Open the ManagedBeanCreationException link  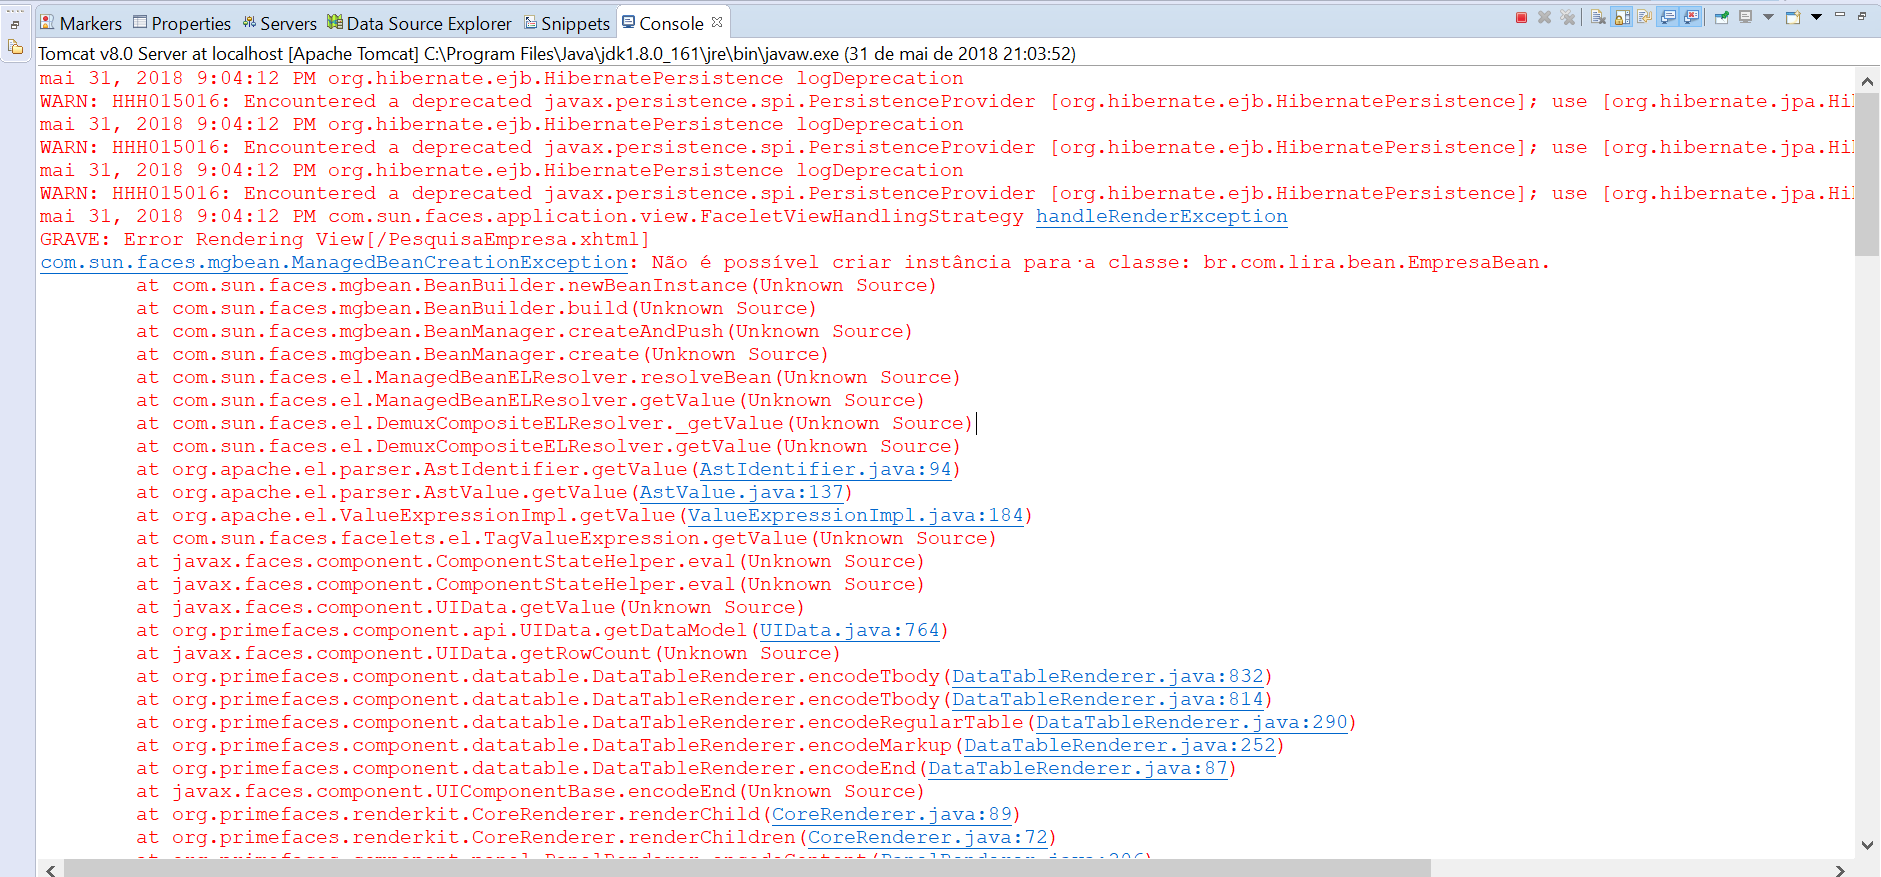tap(334, 262)
